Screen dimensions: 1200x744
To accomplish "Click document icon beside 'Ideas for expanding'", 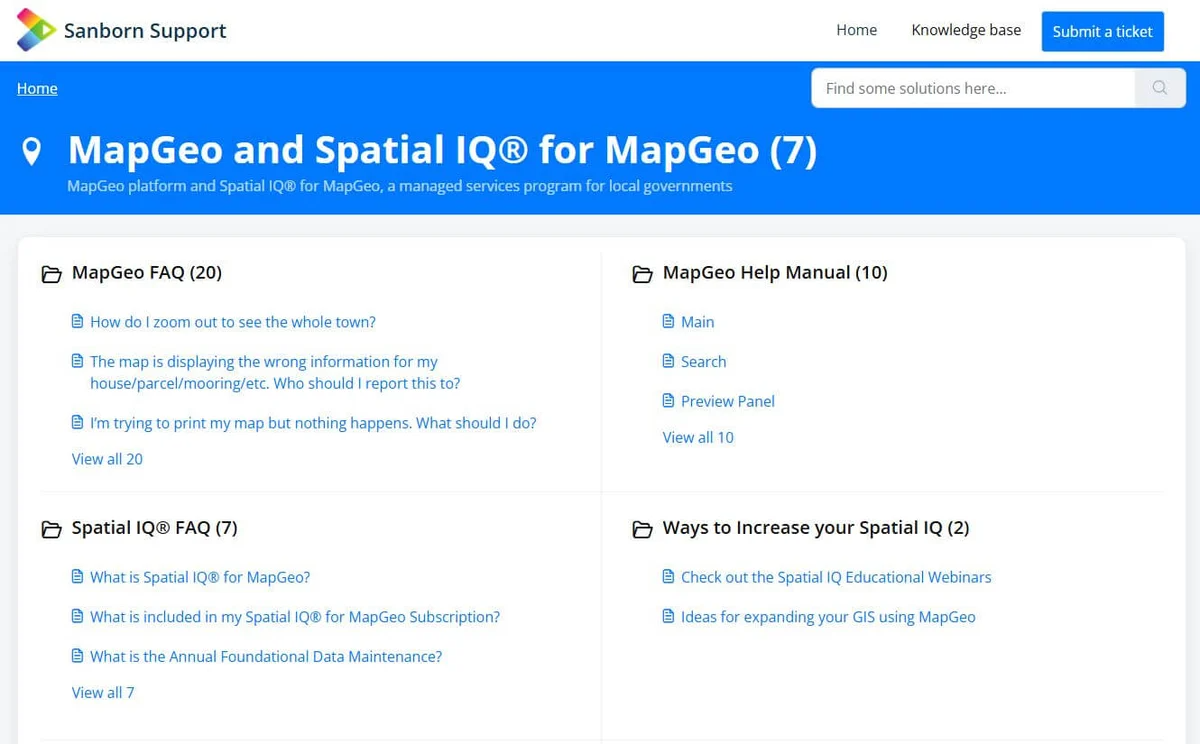I will pos(668,616).
